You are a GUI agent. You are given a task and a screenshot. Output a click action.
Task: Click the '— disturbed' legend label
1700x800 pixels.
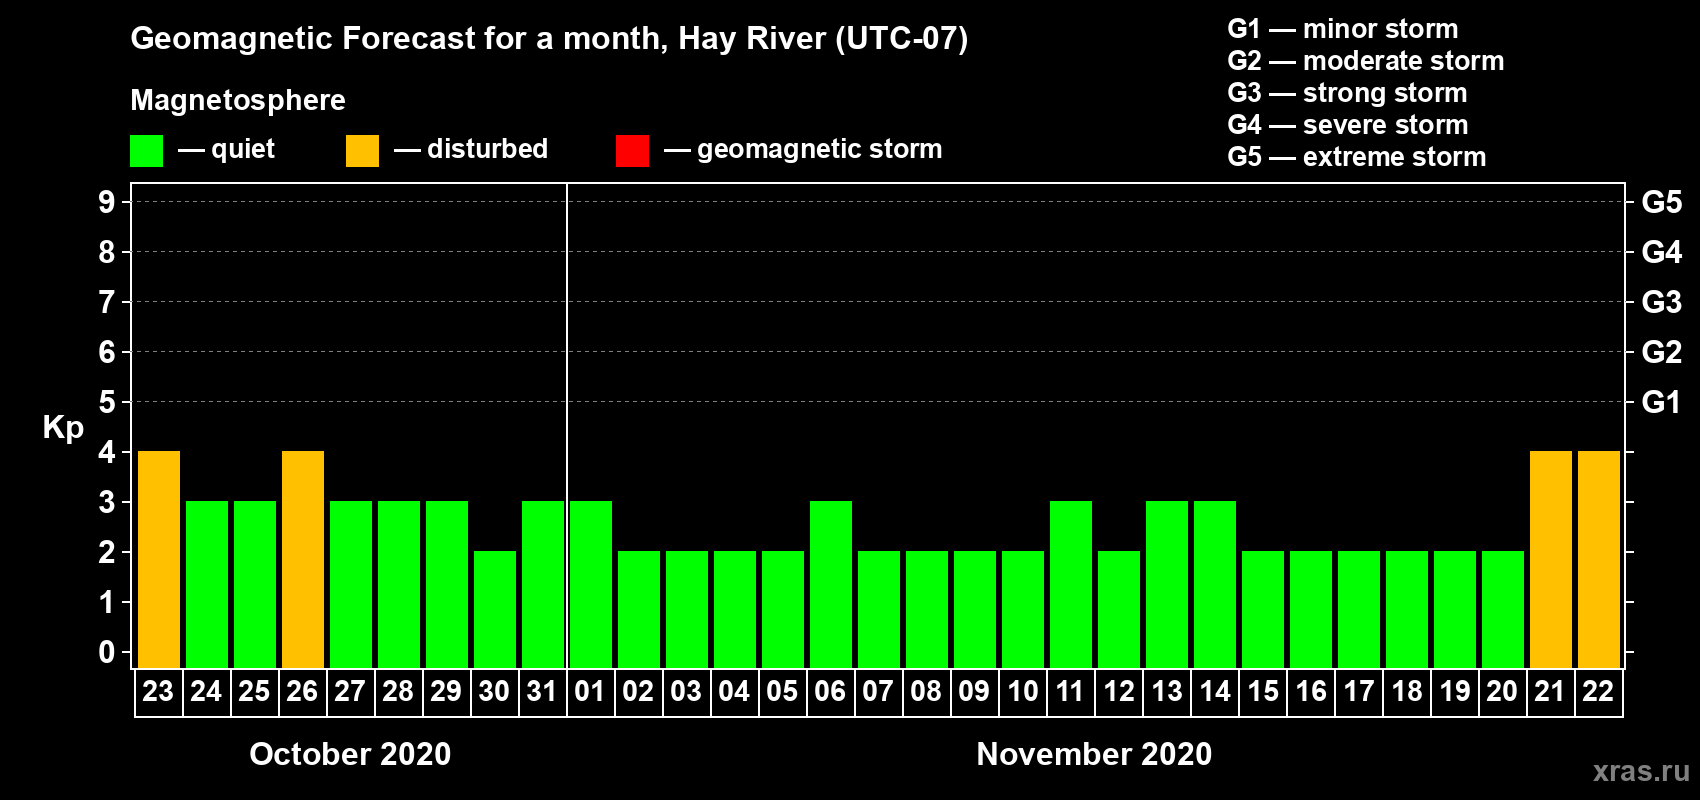click(x=471, y=149)
